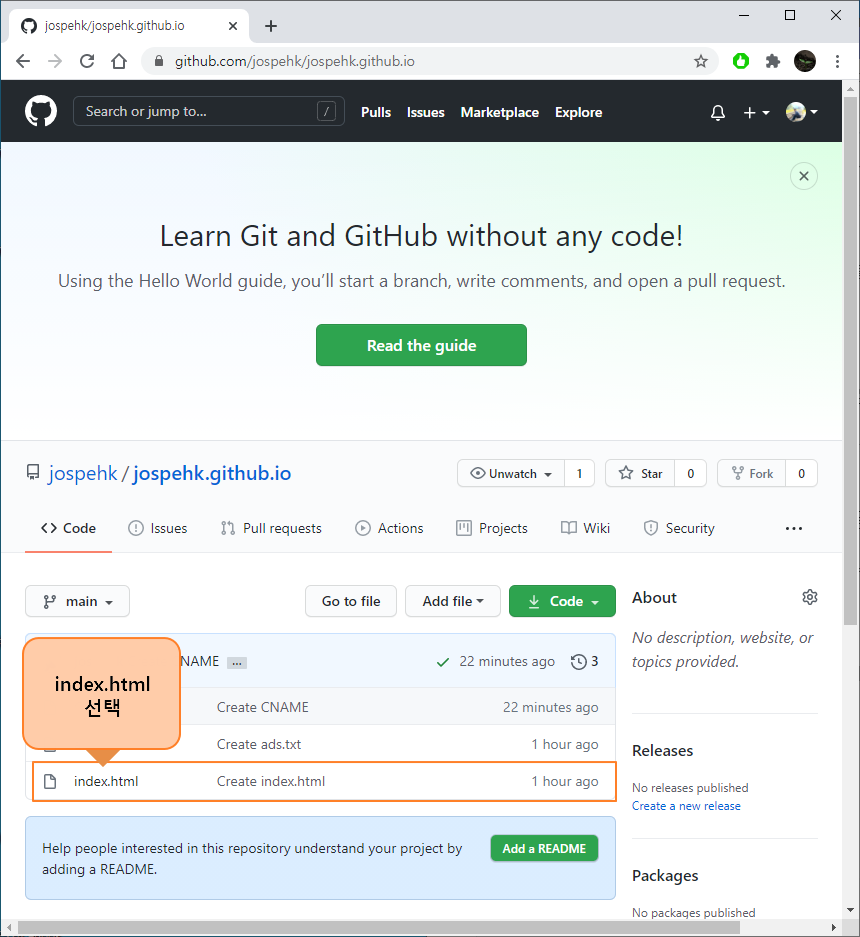Switch to the Pull requests tab

click(x=271, y=528)
